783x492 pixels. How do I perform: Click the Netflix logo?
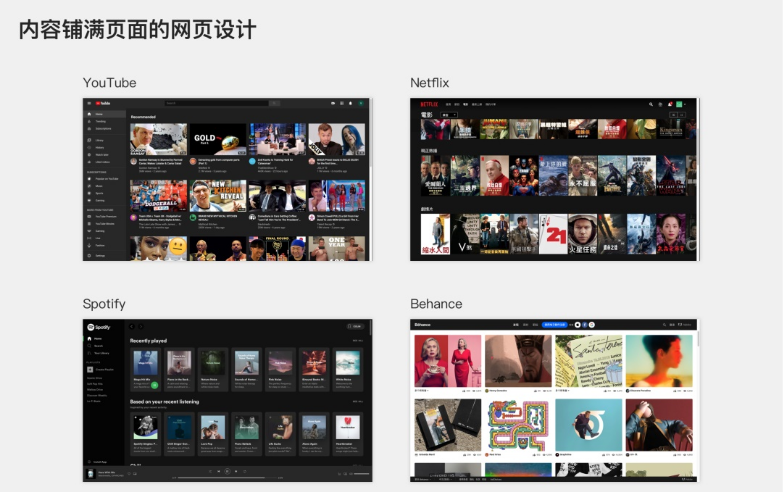429,104
